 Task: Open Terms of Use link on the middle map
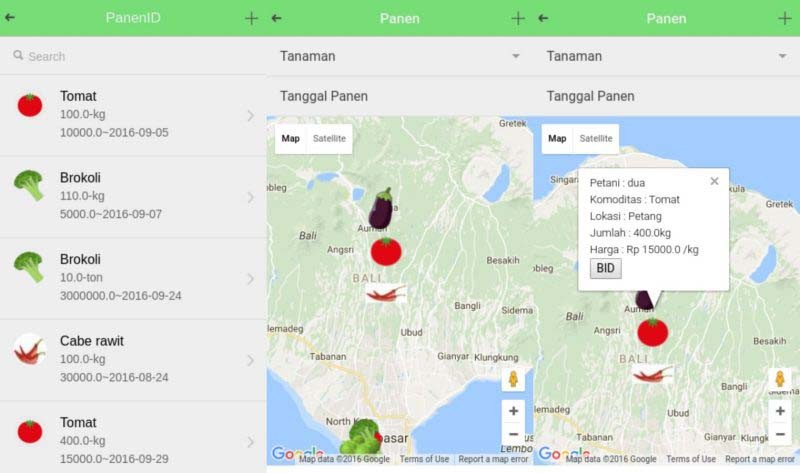tap(424, 459)
